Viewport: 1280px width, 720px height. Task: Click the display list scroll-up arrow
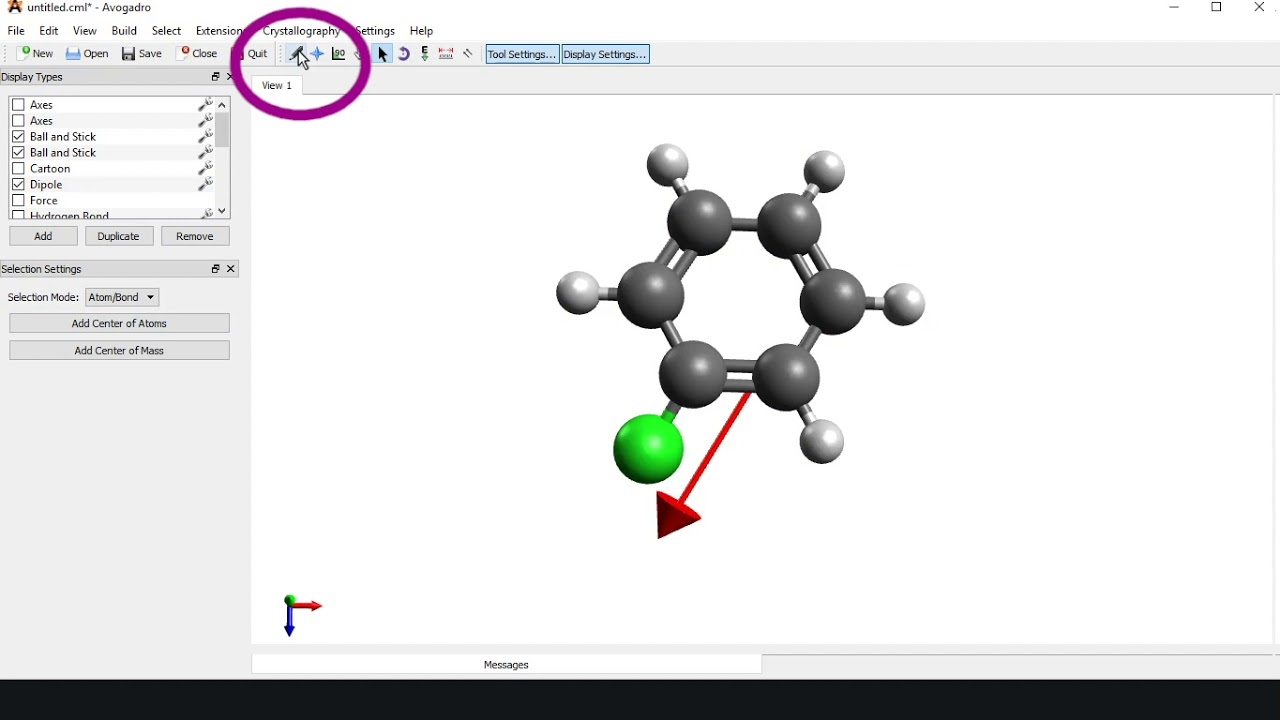click(x=222, y=104)
